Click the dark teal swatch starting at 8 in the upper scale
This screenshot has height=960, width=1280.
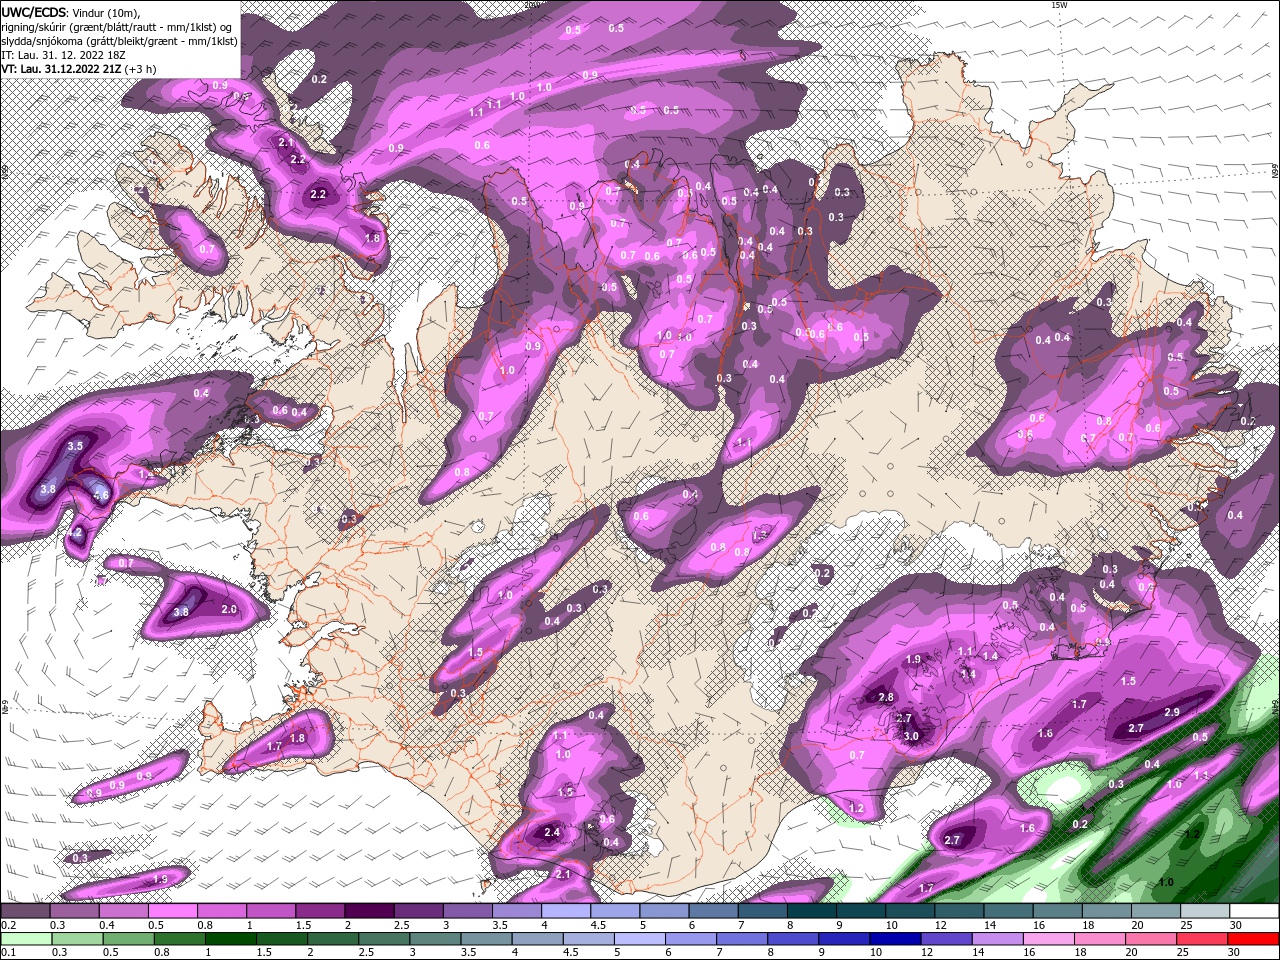(810, 911)
